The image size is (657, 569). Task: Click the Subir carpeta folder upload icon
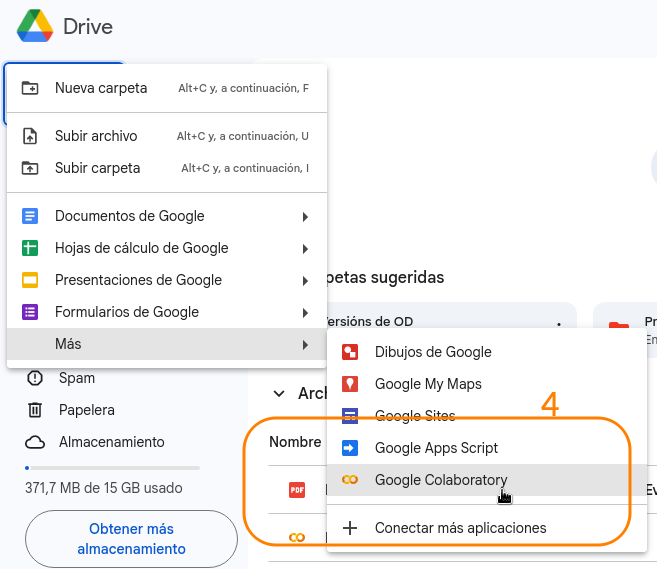pos(30,168)
